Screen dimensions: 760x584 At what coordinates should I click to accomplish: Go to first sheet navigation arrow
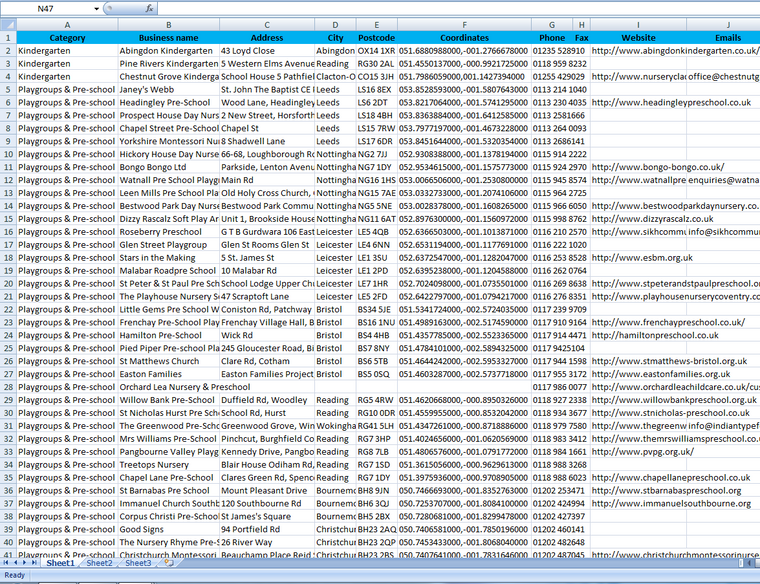[x=6, y=563]
